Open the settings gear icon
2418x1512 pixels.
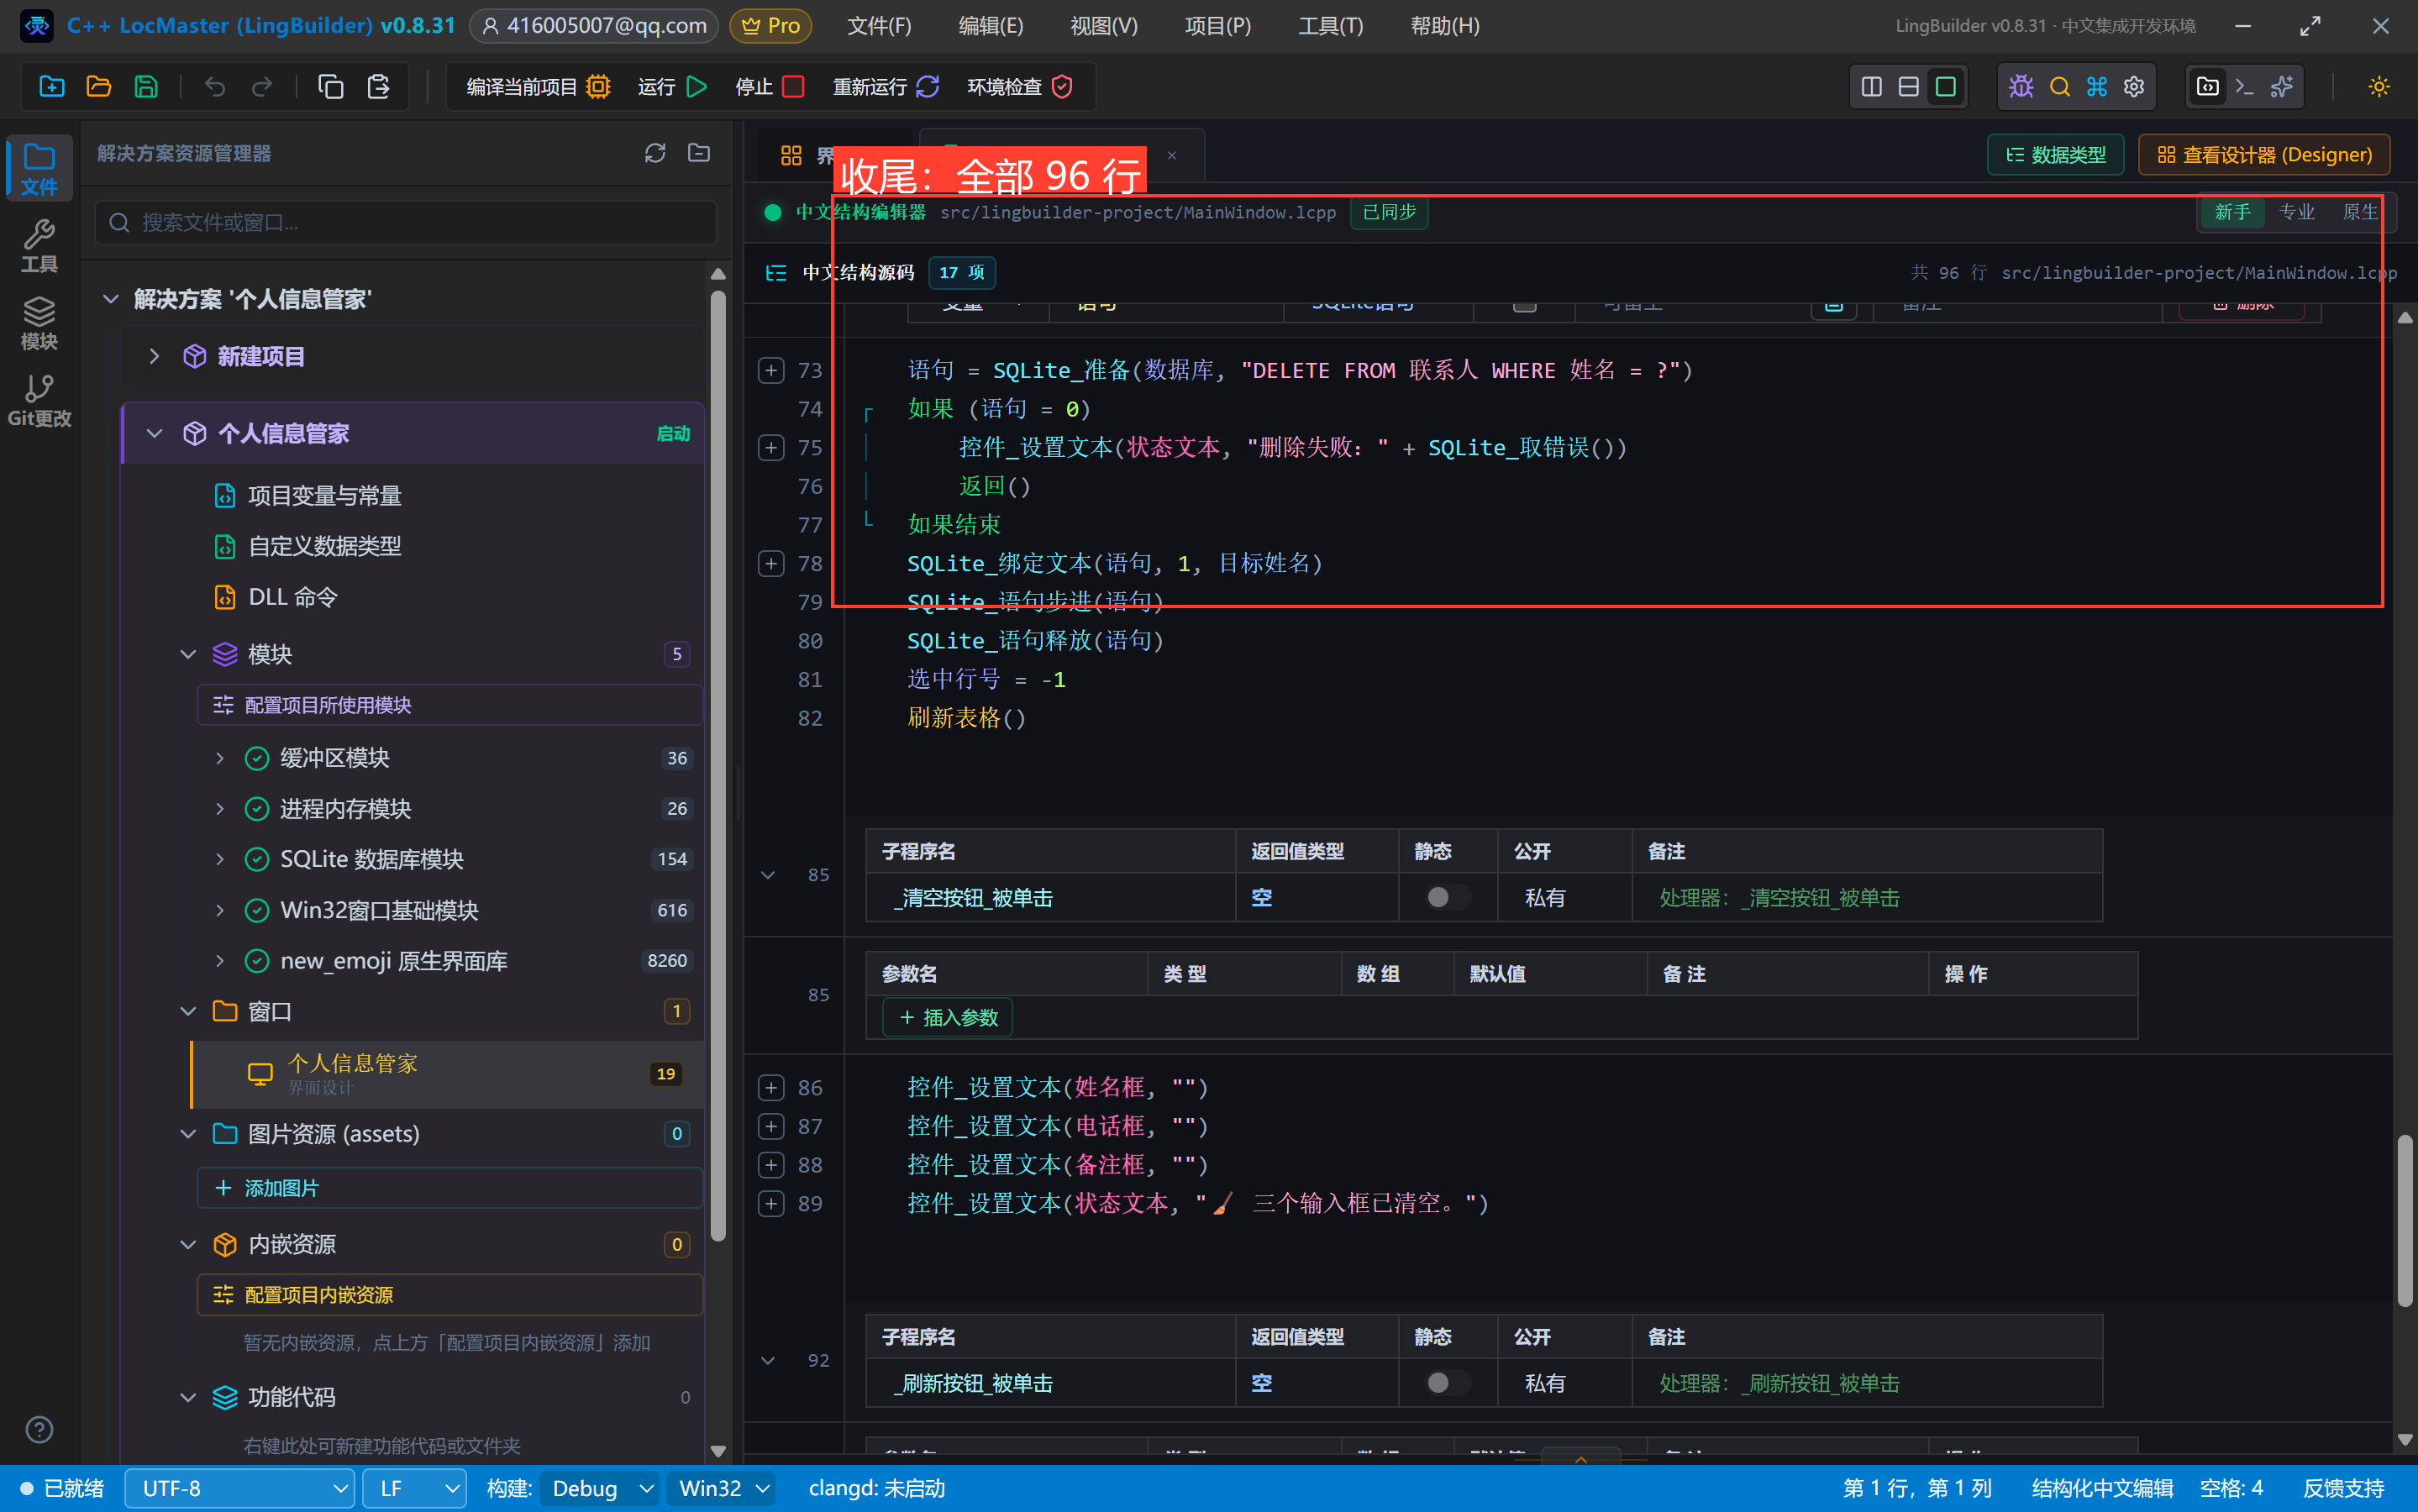point(2134,87)
